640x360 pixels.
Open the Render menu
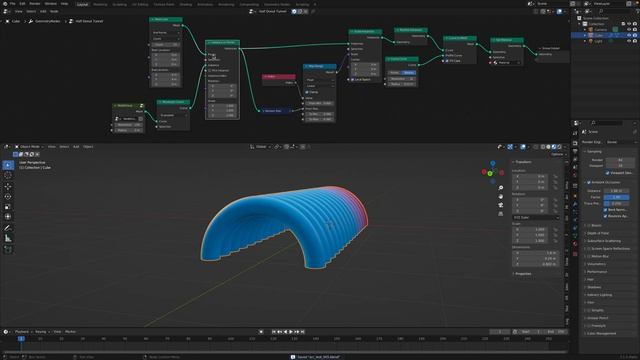pos(35,4)
